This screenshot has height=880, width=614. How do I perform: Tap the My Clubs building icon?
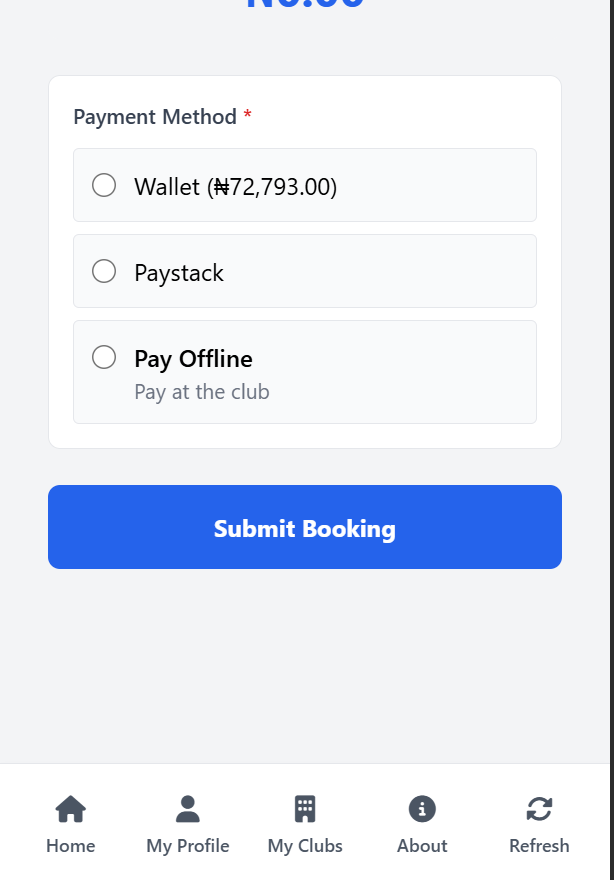click(x=305, y=809)
